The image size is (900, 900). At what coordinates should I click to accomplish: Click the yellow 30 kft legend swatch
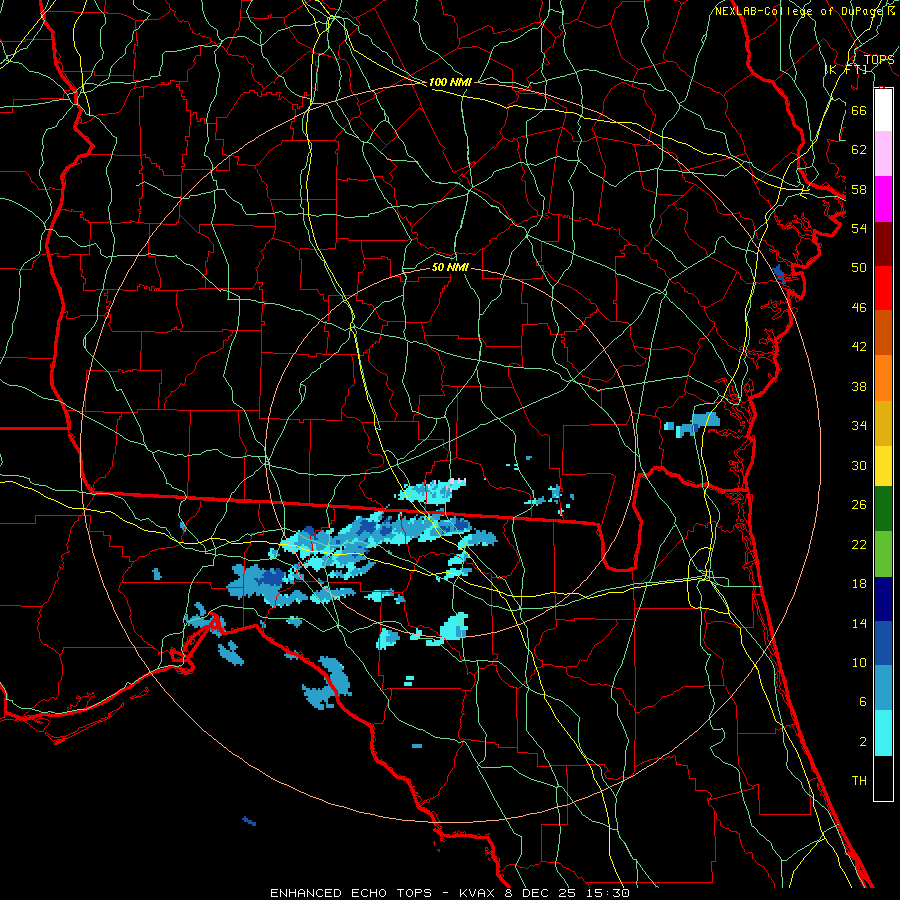(883, 466)
